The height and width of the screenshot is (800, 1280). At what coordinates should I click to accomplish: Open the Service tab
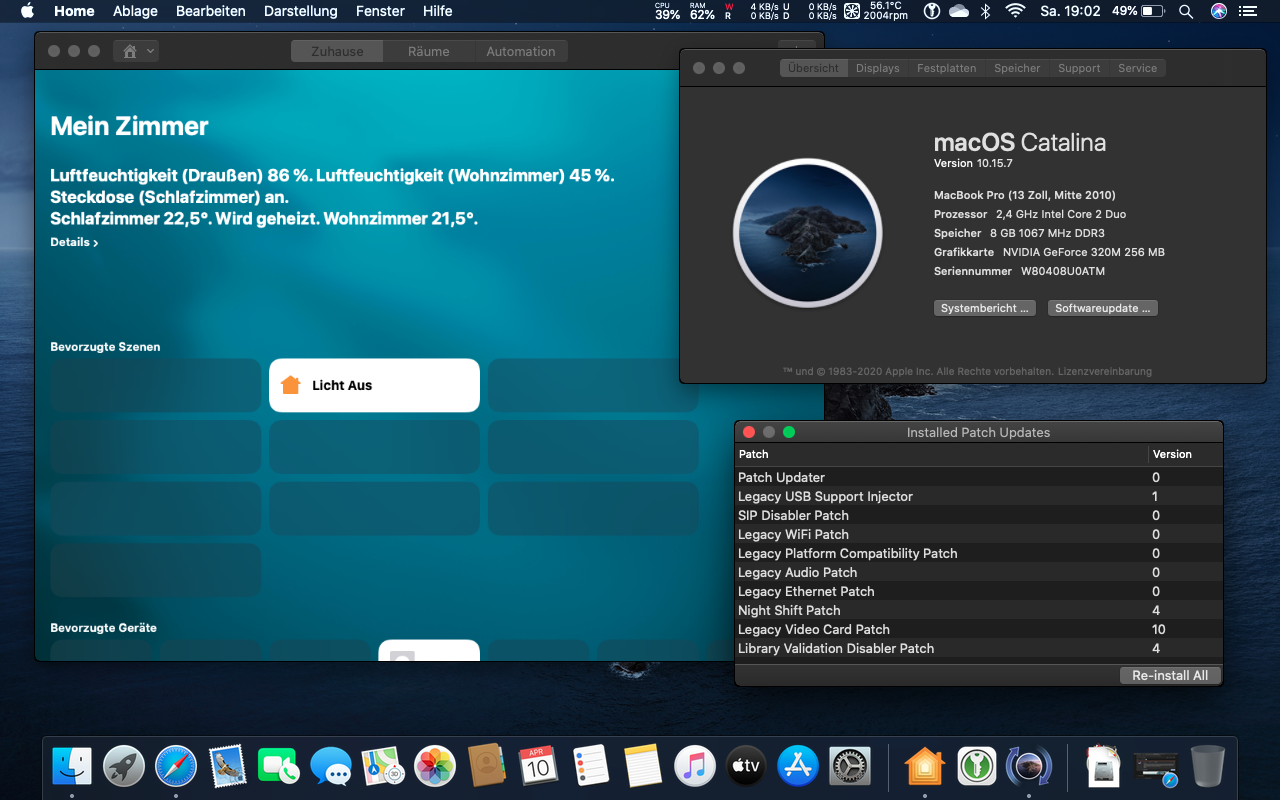tap(1137, 68)
